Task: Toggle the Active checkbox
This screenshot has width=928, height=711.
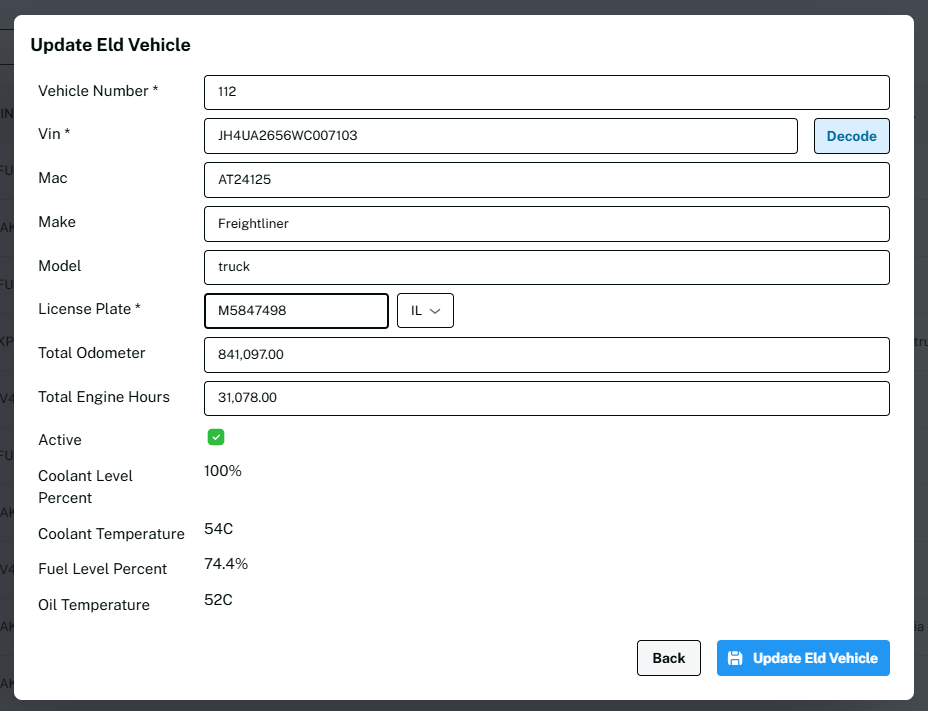Action: [216, 437]
